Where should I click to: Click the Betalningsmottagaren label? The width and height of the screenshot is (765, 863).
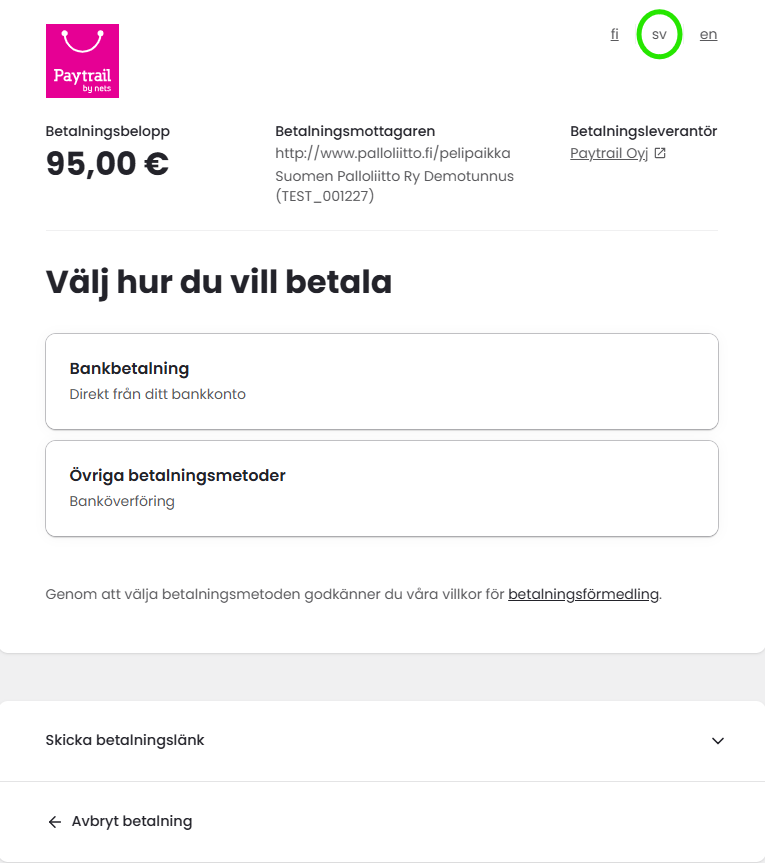(355, 131)
